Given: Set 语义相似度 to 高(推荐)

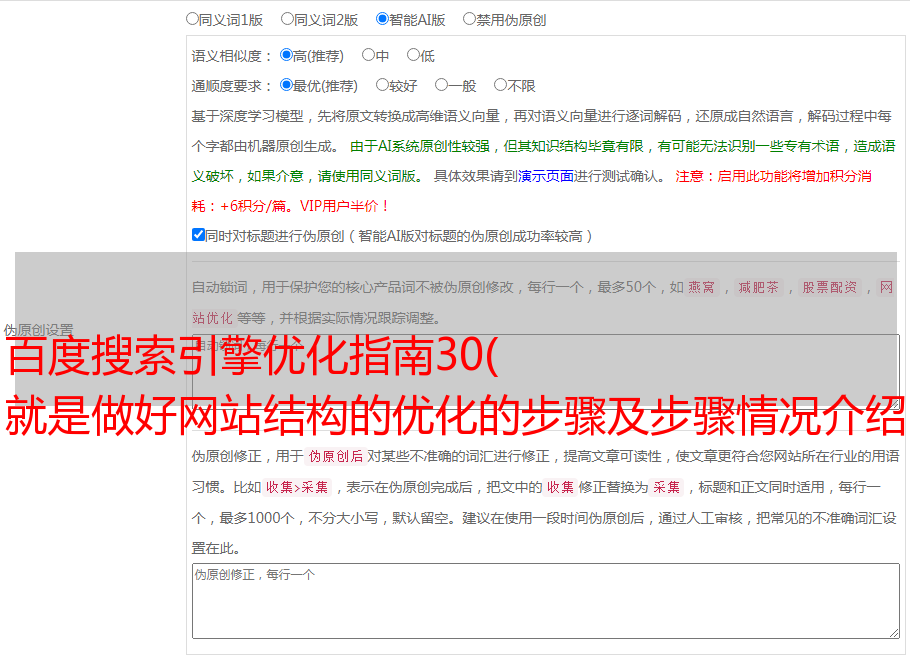Looking at the screenshot, I should [286, 55].
